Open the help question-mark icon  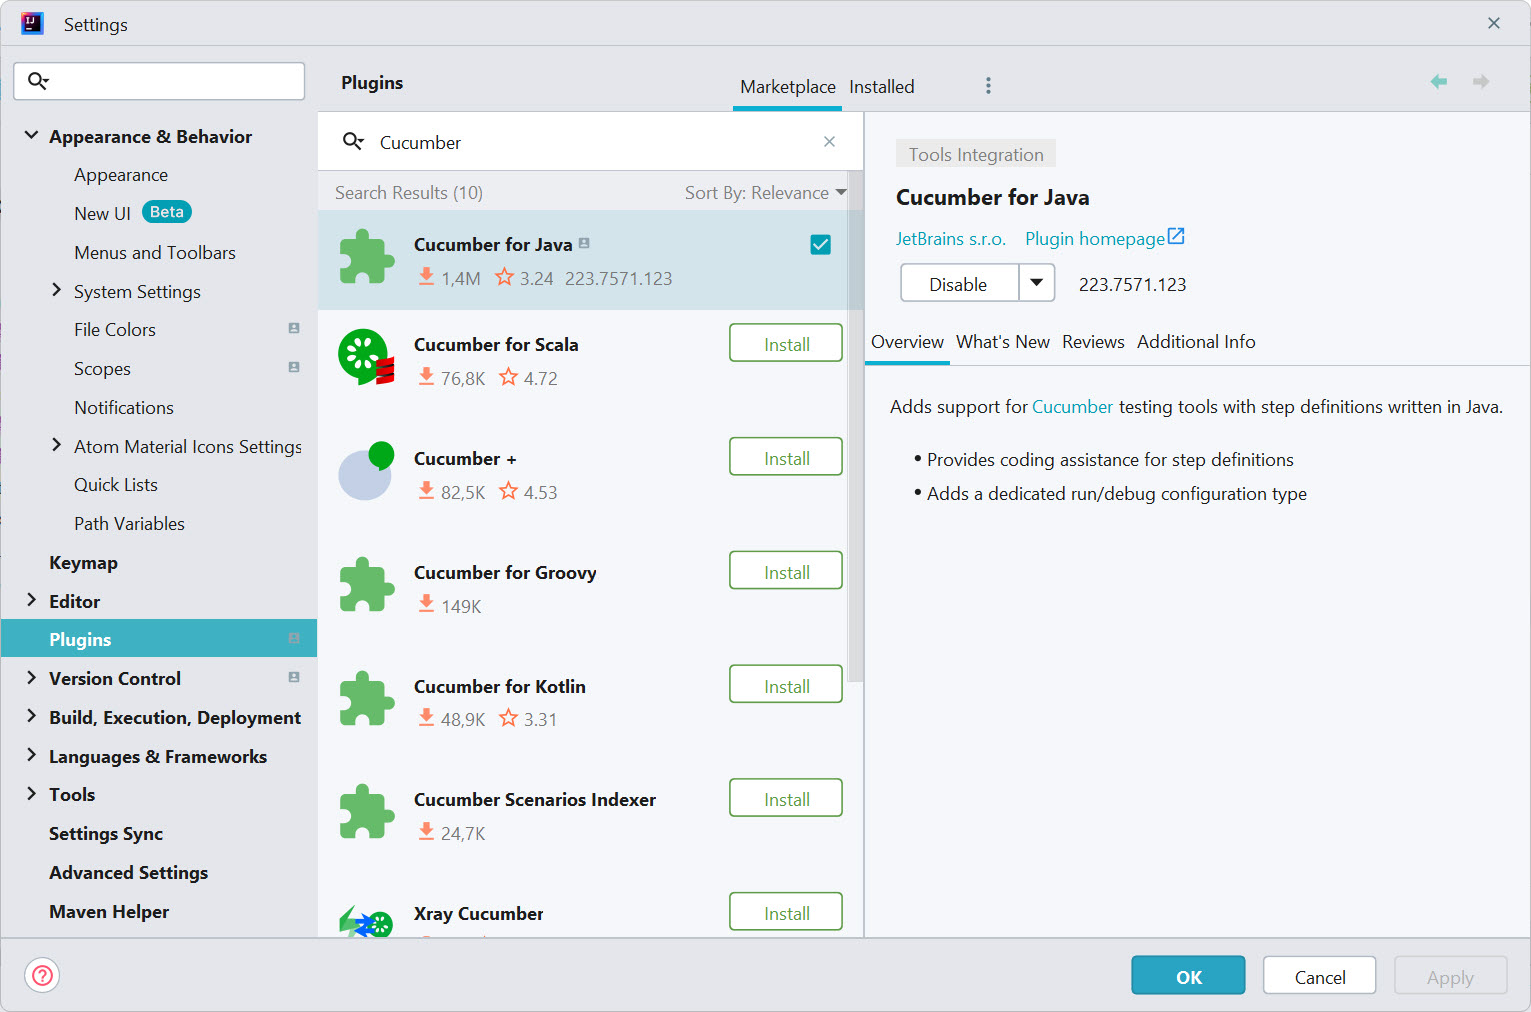(43, 975)
